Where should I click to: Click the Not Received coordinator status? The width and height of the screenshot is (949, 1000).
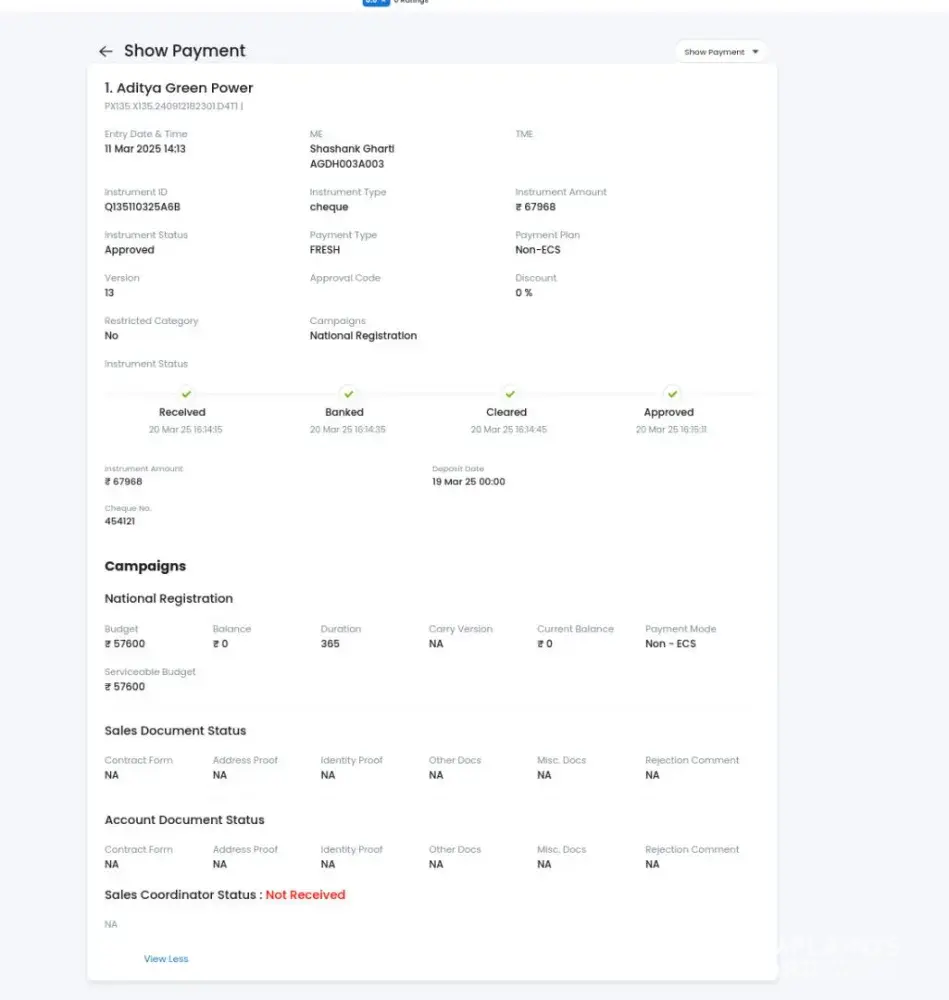[305, 895]
